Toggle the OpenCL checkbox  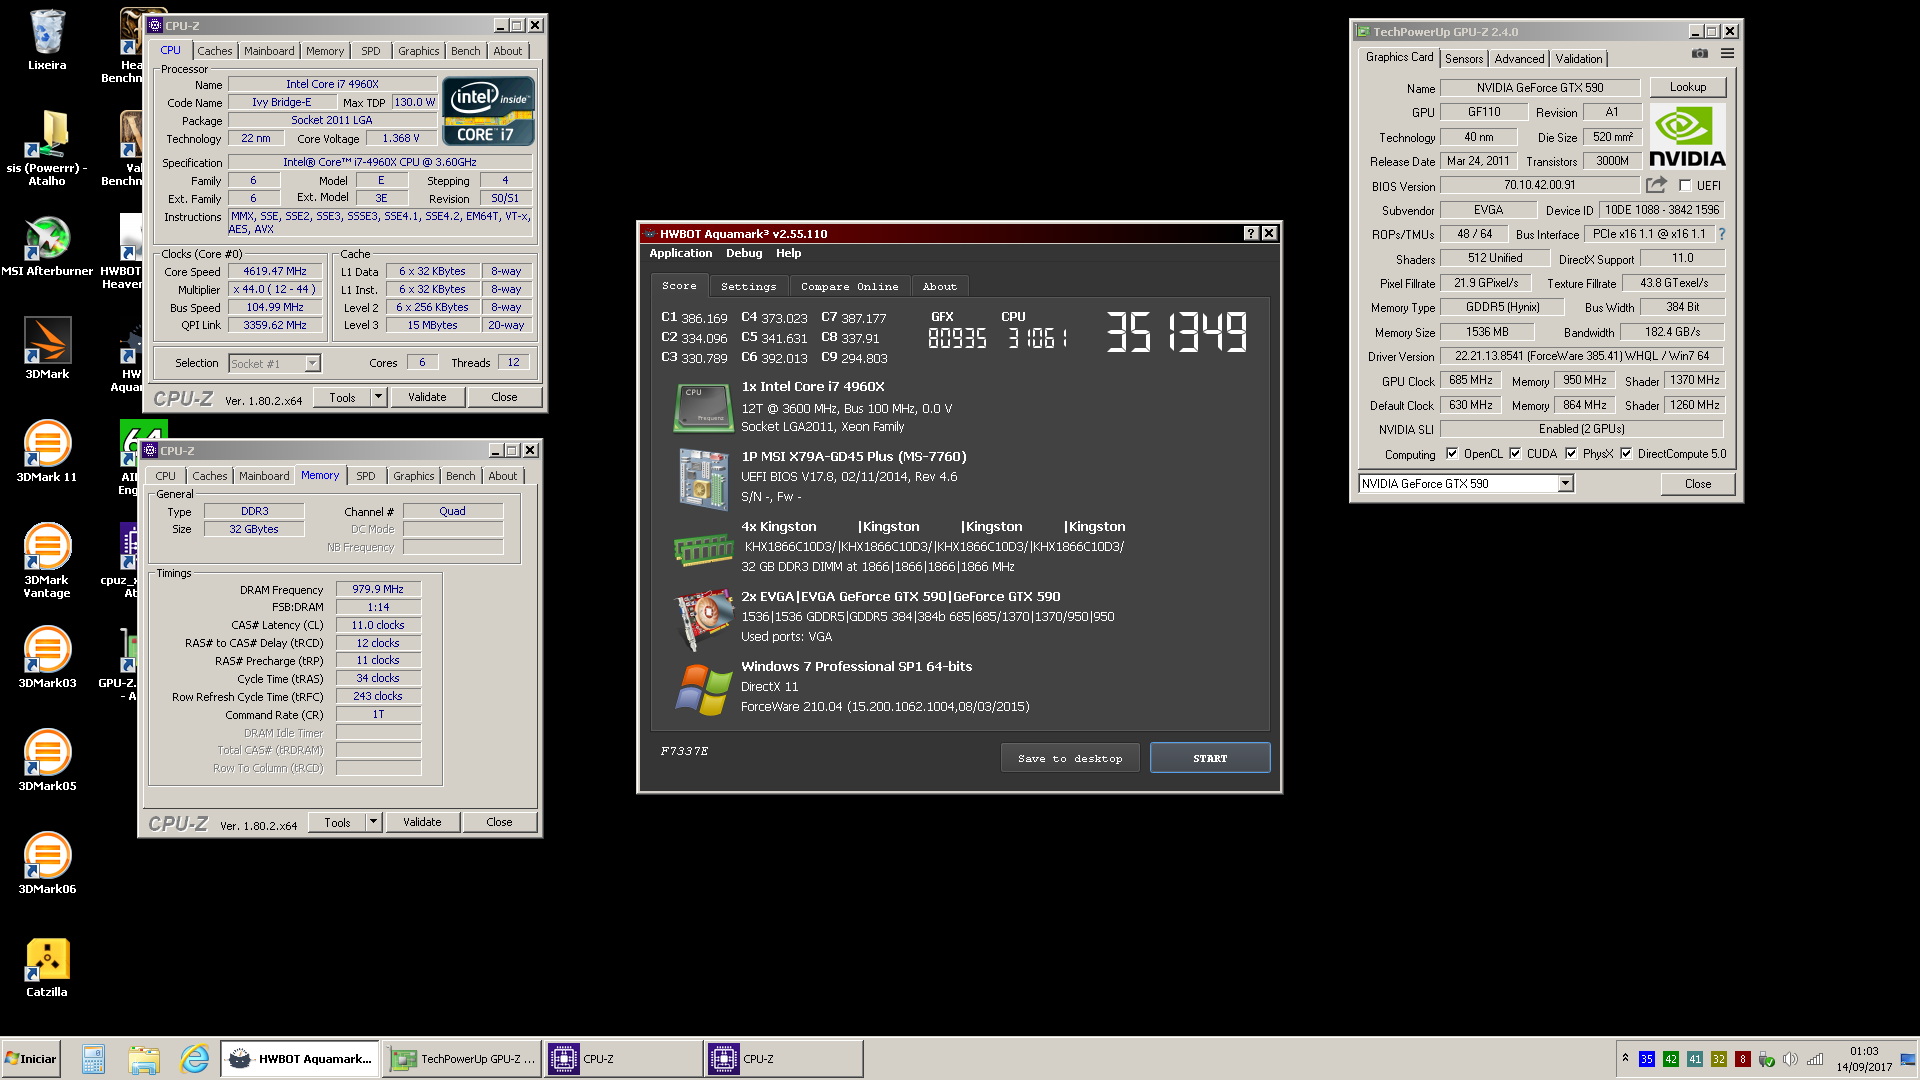[x=1452, y=454]
